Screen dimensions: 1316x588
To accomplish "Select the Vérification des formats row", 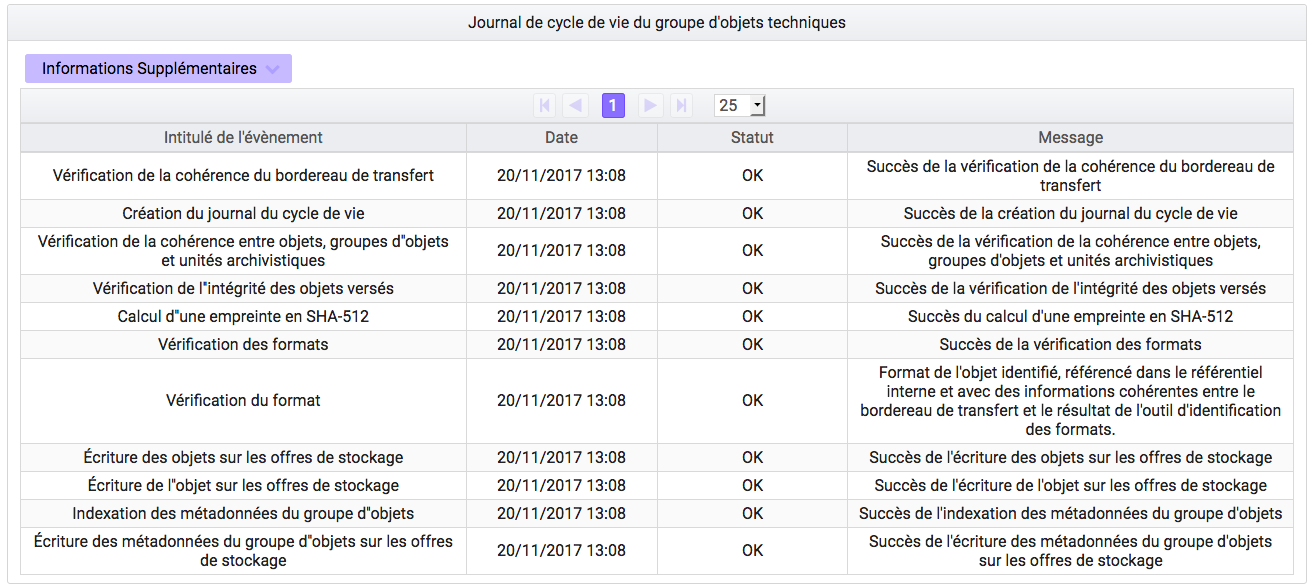I will tap(657, 344).
